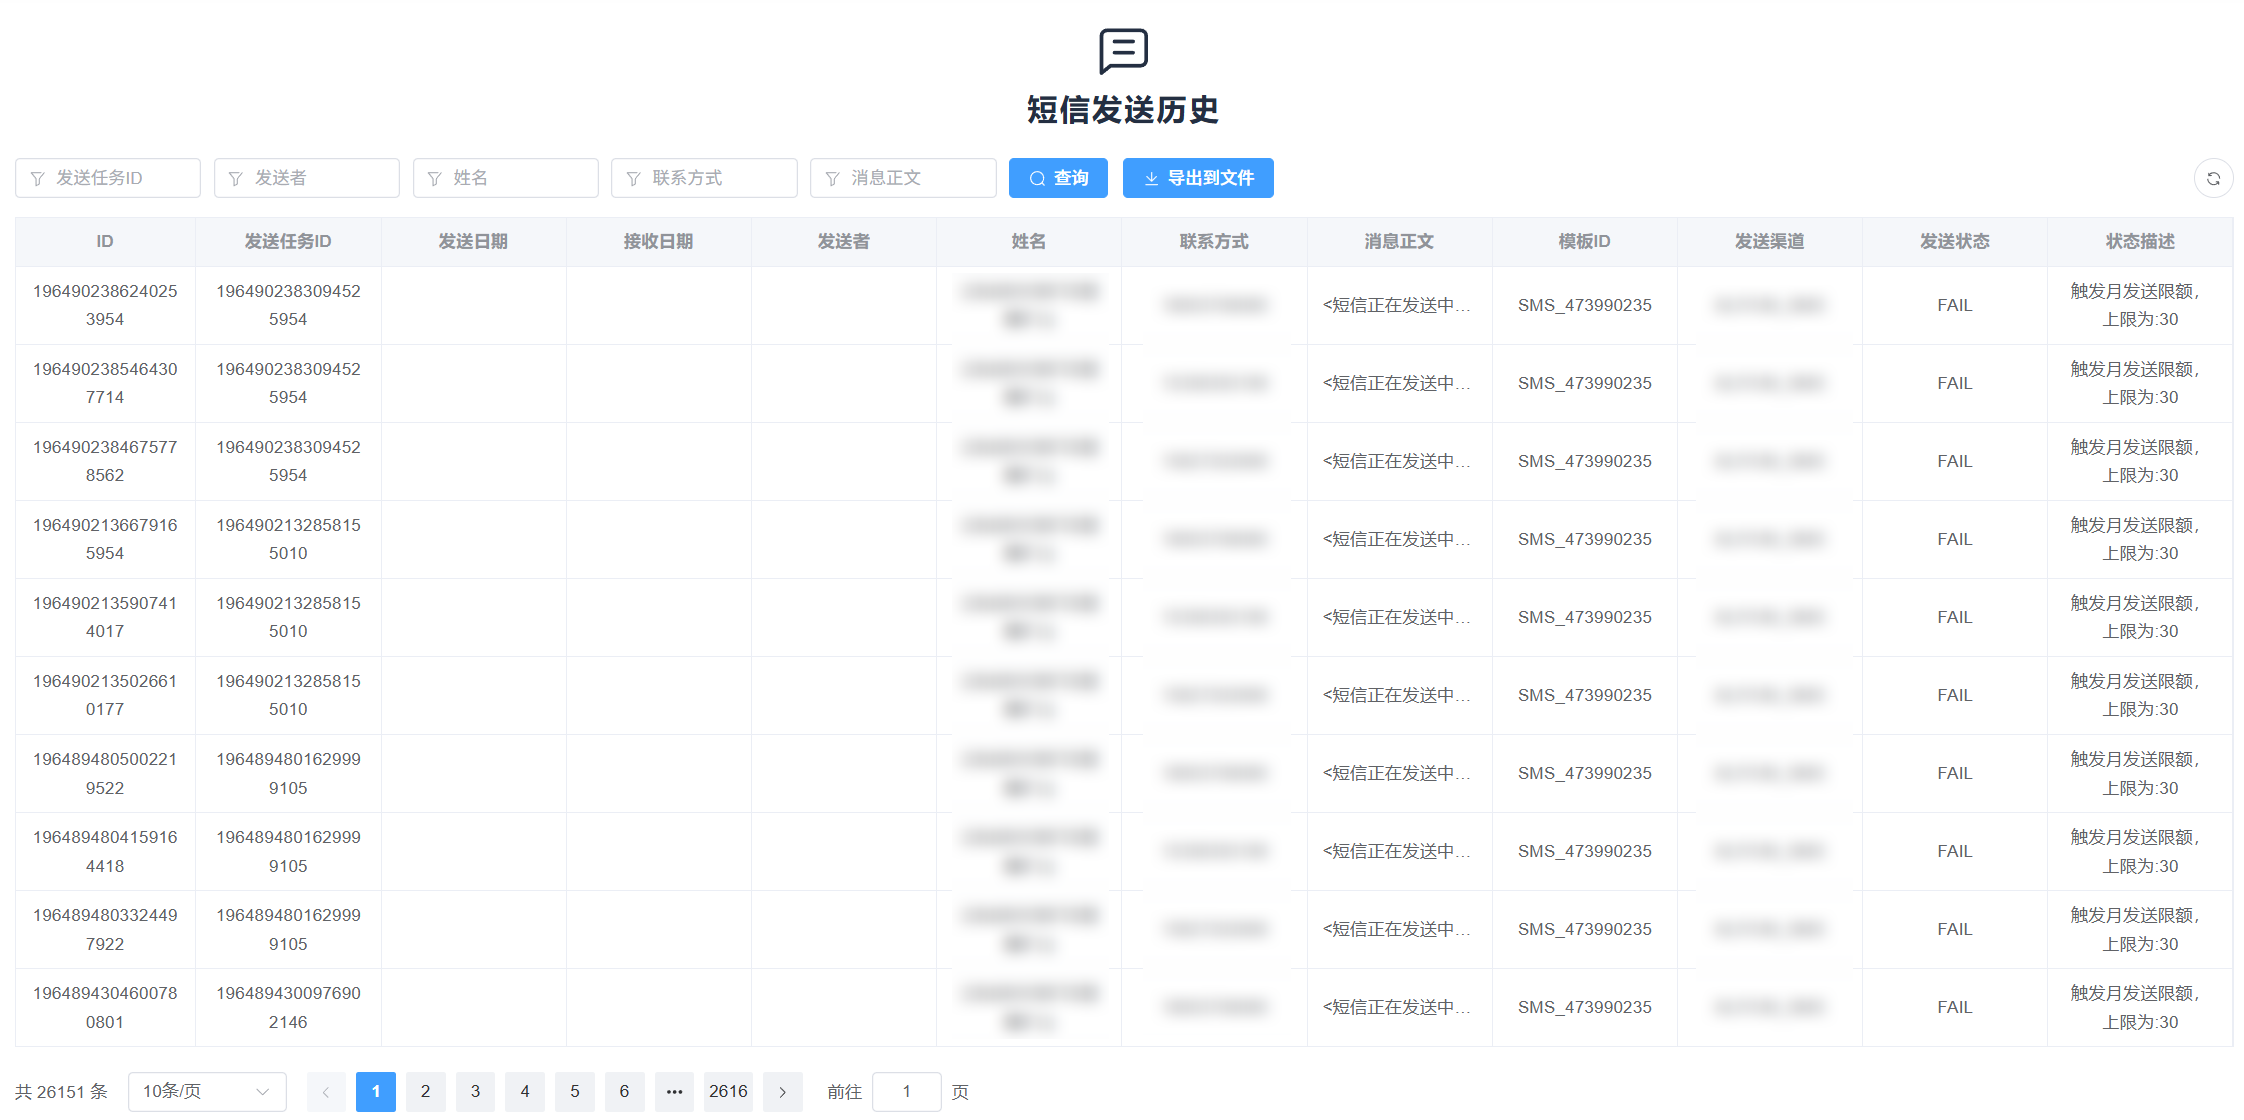This screenshot has height=1120, width=2244.
Task: Click the 查询 query button
Action: click(1058, 178)
